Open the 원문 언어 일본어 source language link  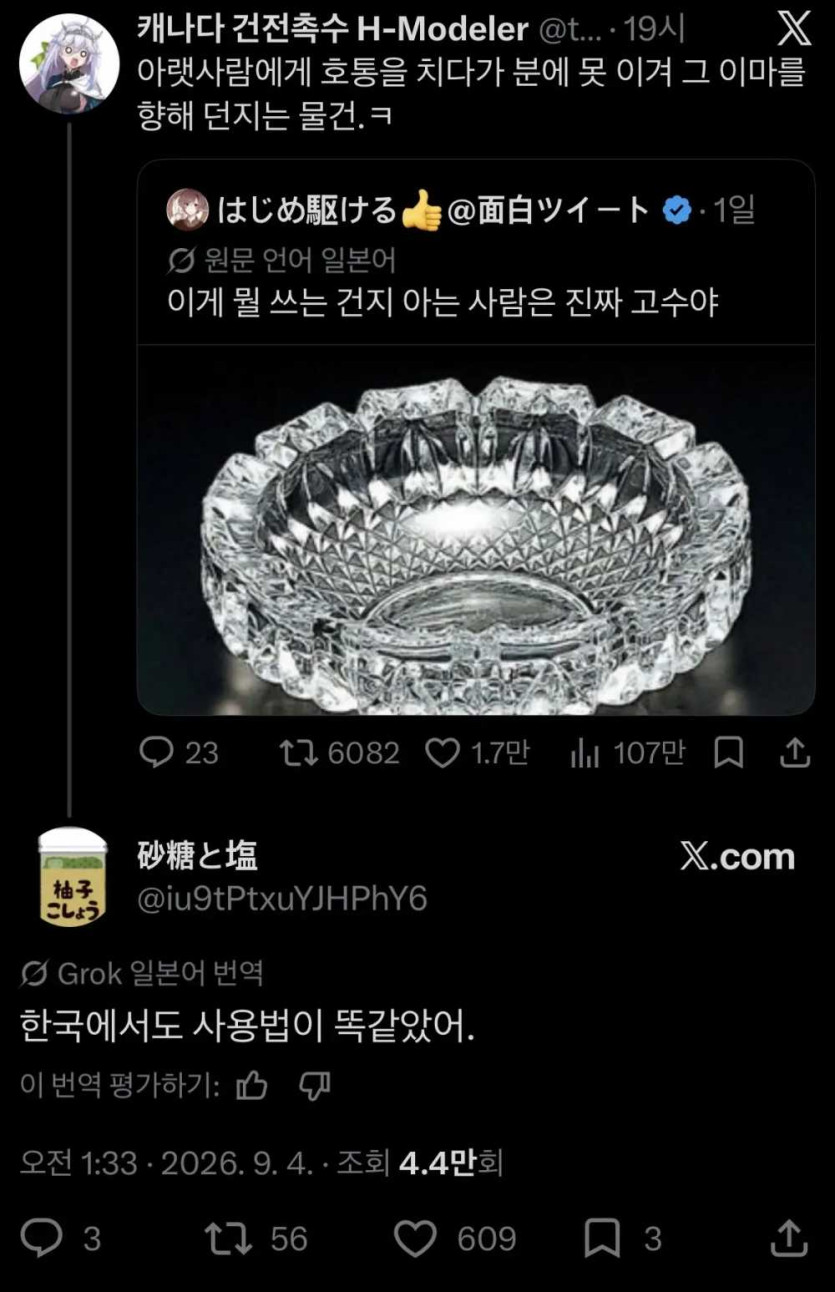pos(282,260)
